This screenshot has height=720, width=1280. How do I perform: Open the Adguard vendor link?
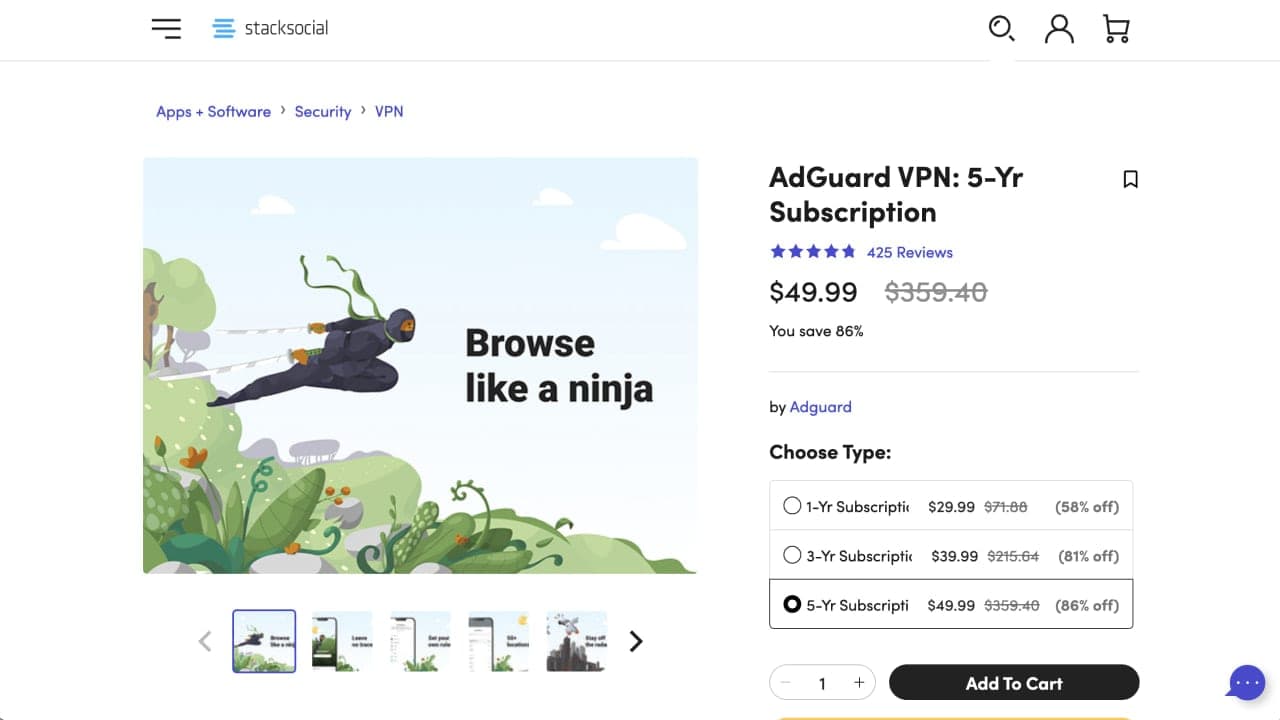821,407
